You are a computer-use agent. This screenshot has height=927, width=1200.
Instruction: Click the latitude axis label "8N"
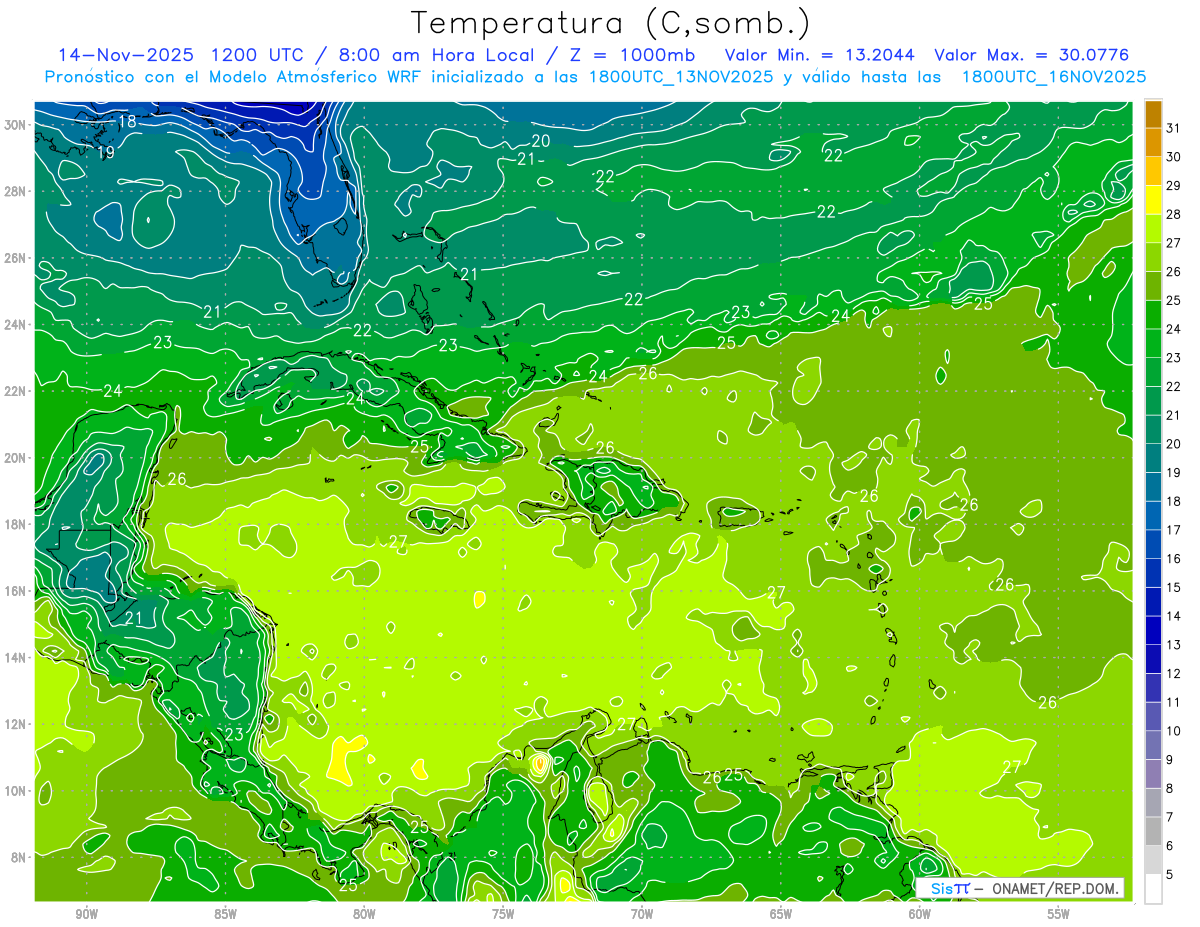pos(19,858)
